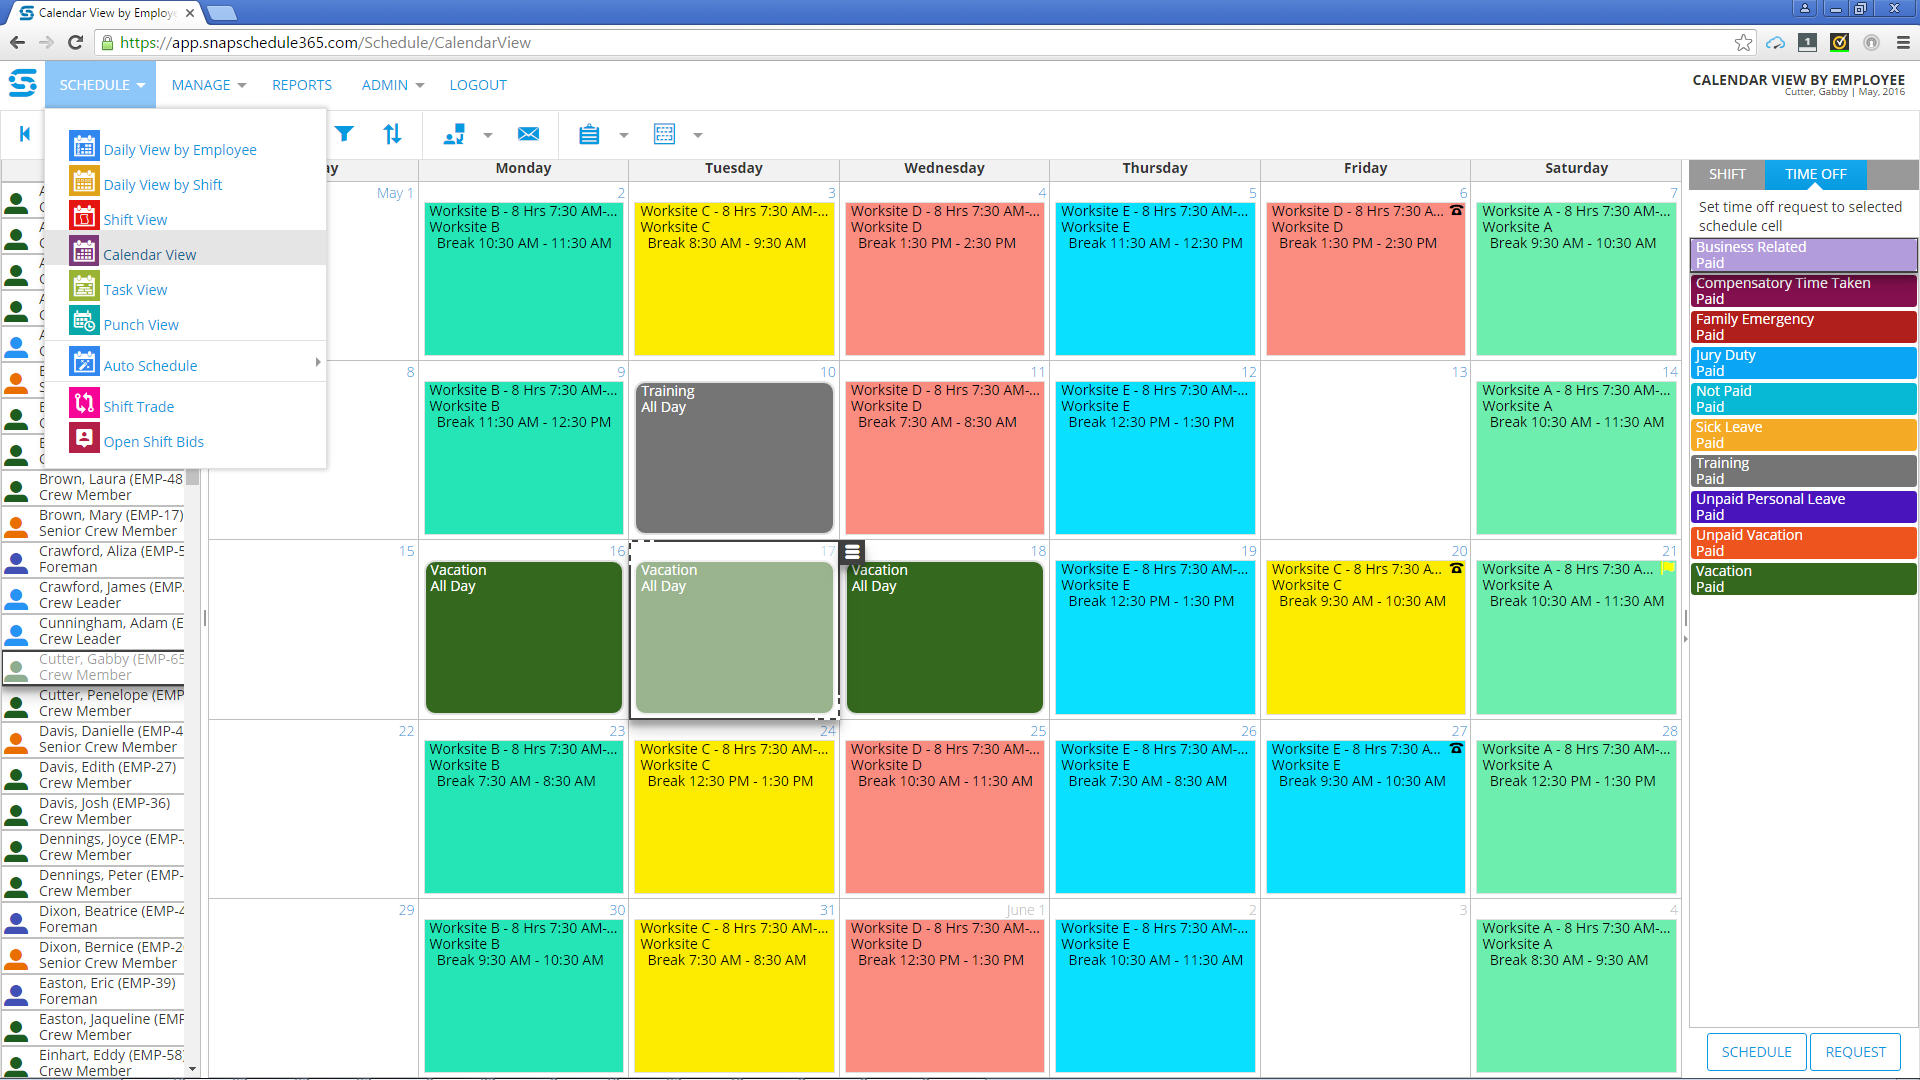This screenshot has width=1920, height=1080.
Task: Click the envelope email icon
Action: point(528,134)
